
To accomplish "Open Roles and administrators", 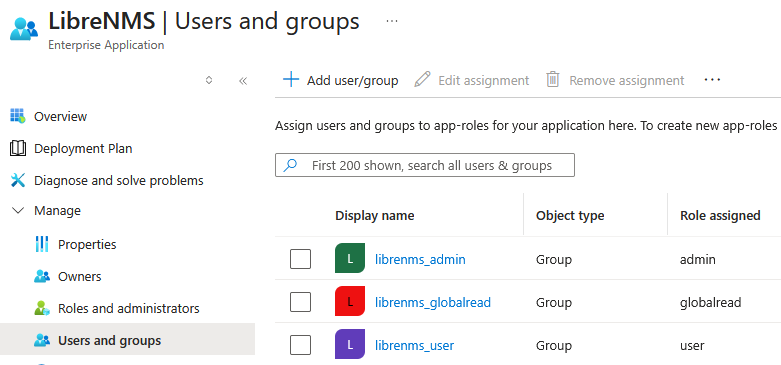I will (128, 308).
